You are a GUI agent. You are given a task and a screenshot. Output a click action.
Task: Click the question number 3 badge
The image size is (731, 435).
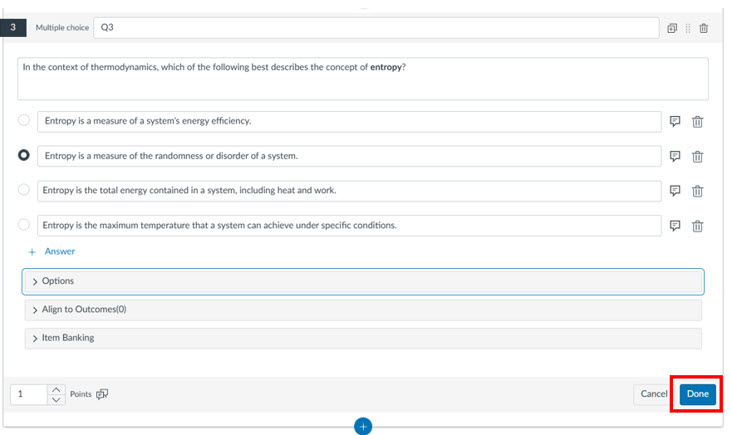[x=13, y=28]
